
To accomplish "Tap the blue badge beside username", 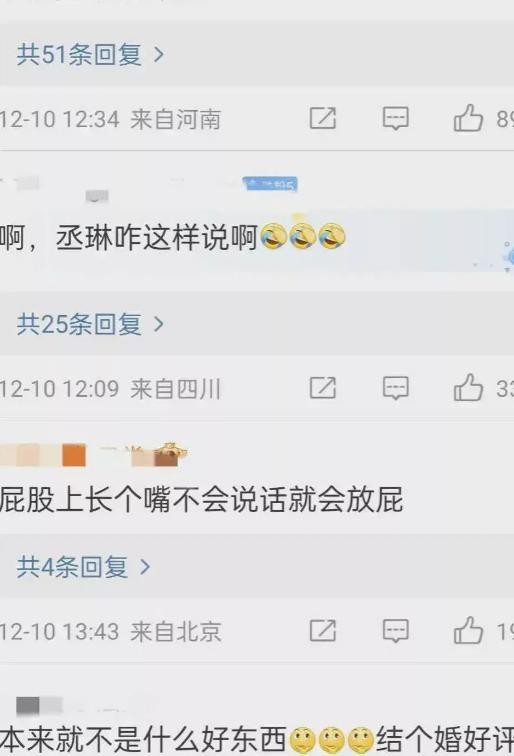I will coord(271,184).
